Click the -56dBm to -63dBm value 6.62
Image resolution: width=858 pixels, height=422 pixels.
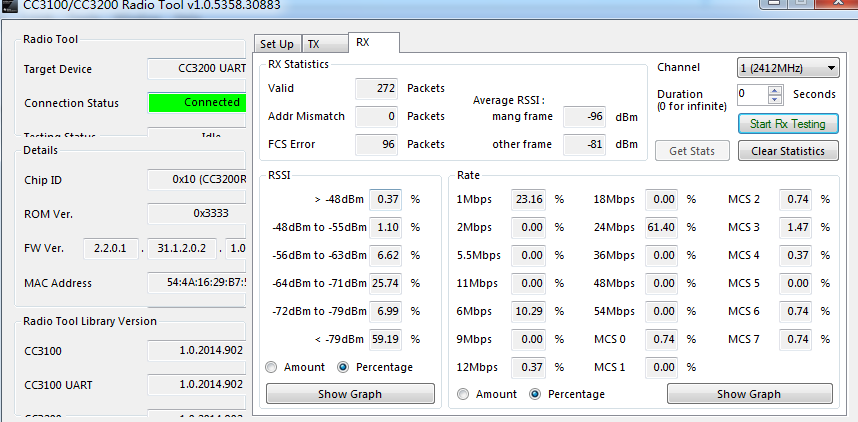[x=385, y=256]
